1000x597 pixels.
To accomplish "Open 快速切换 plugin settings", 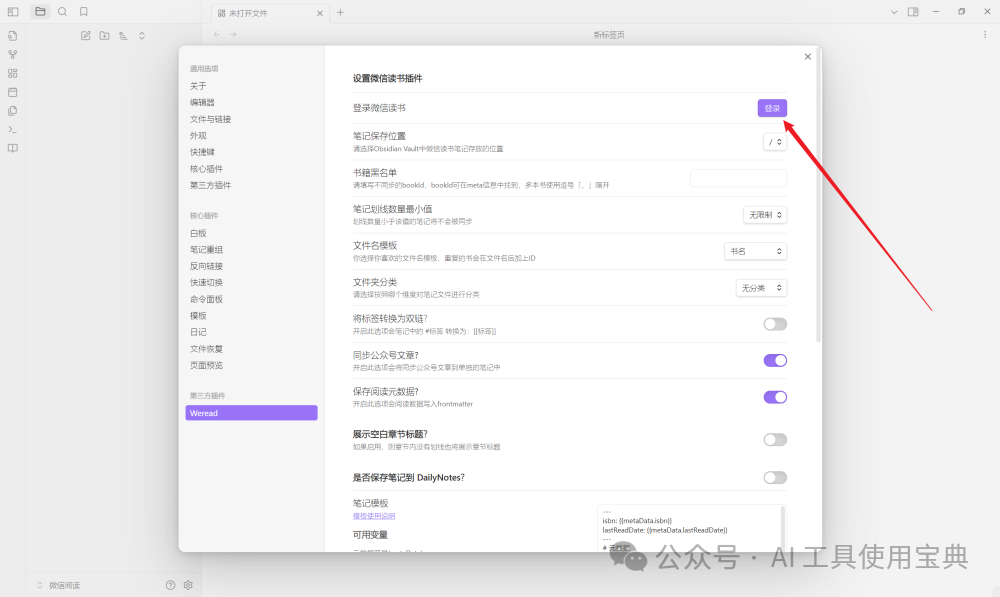I will coord(206,283).
